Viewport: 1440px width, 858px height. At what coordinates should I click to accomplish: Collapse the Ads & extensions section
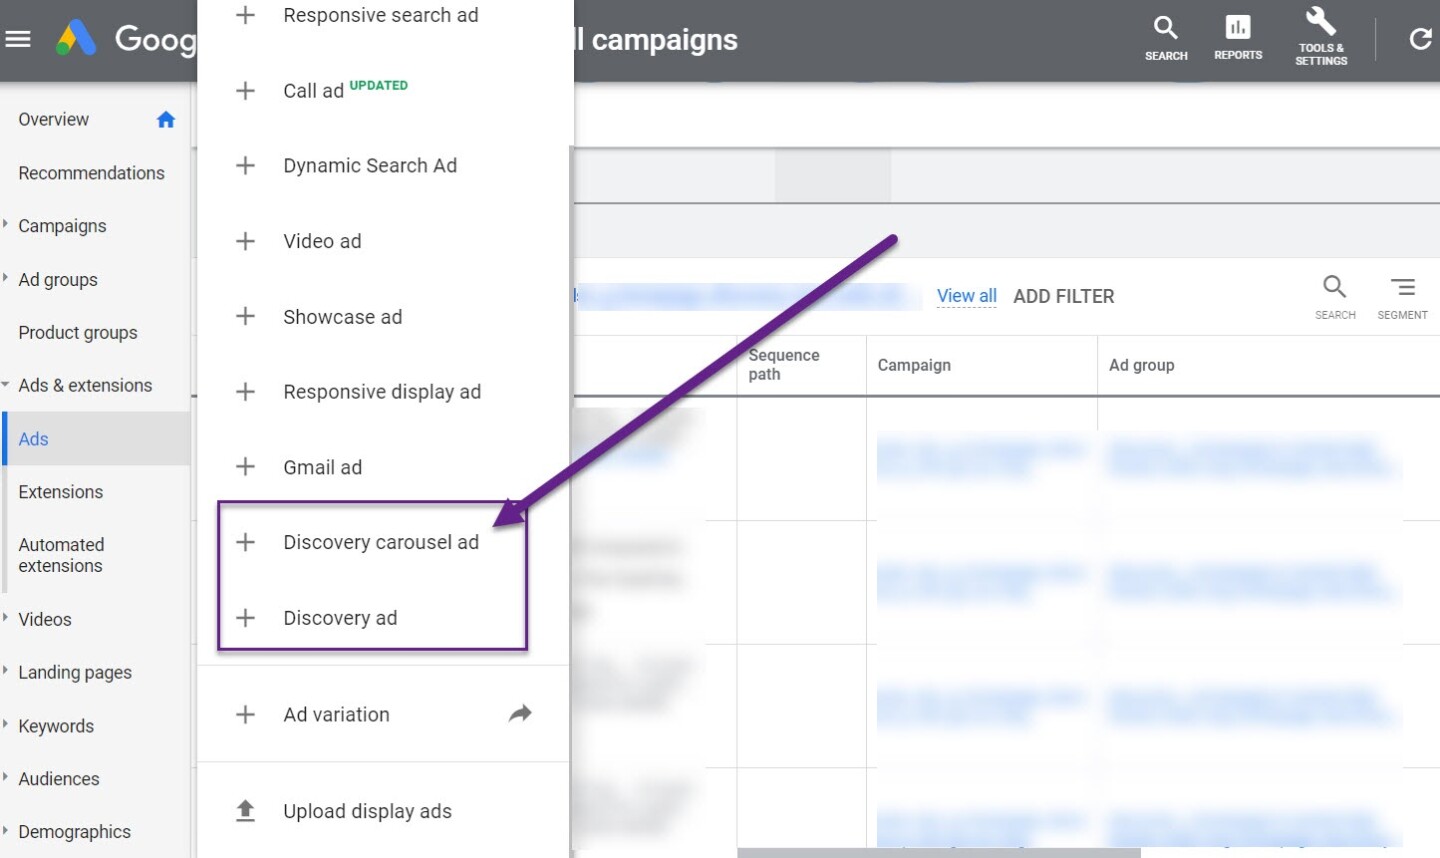coord(6,385)
